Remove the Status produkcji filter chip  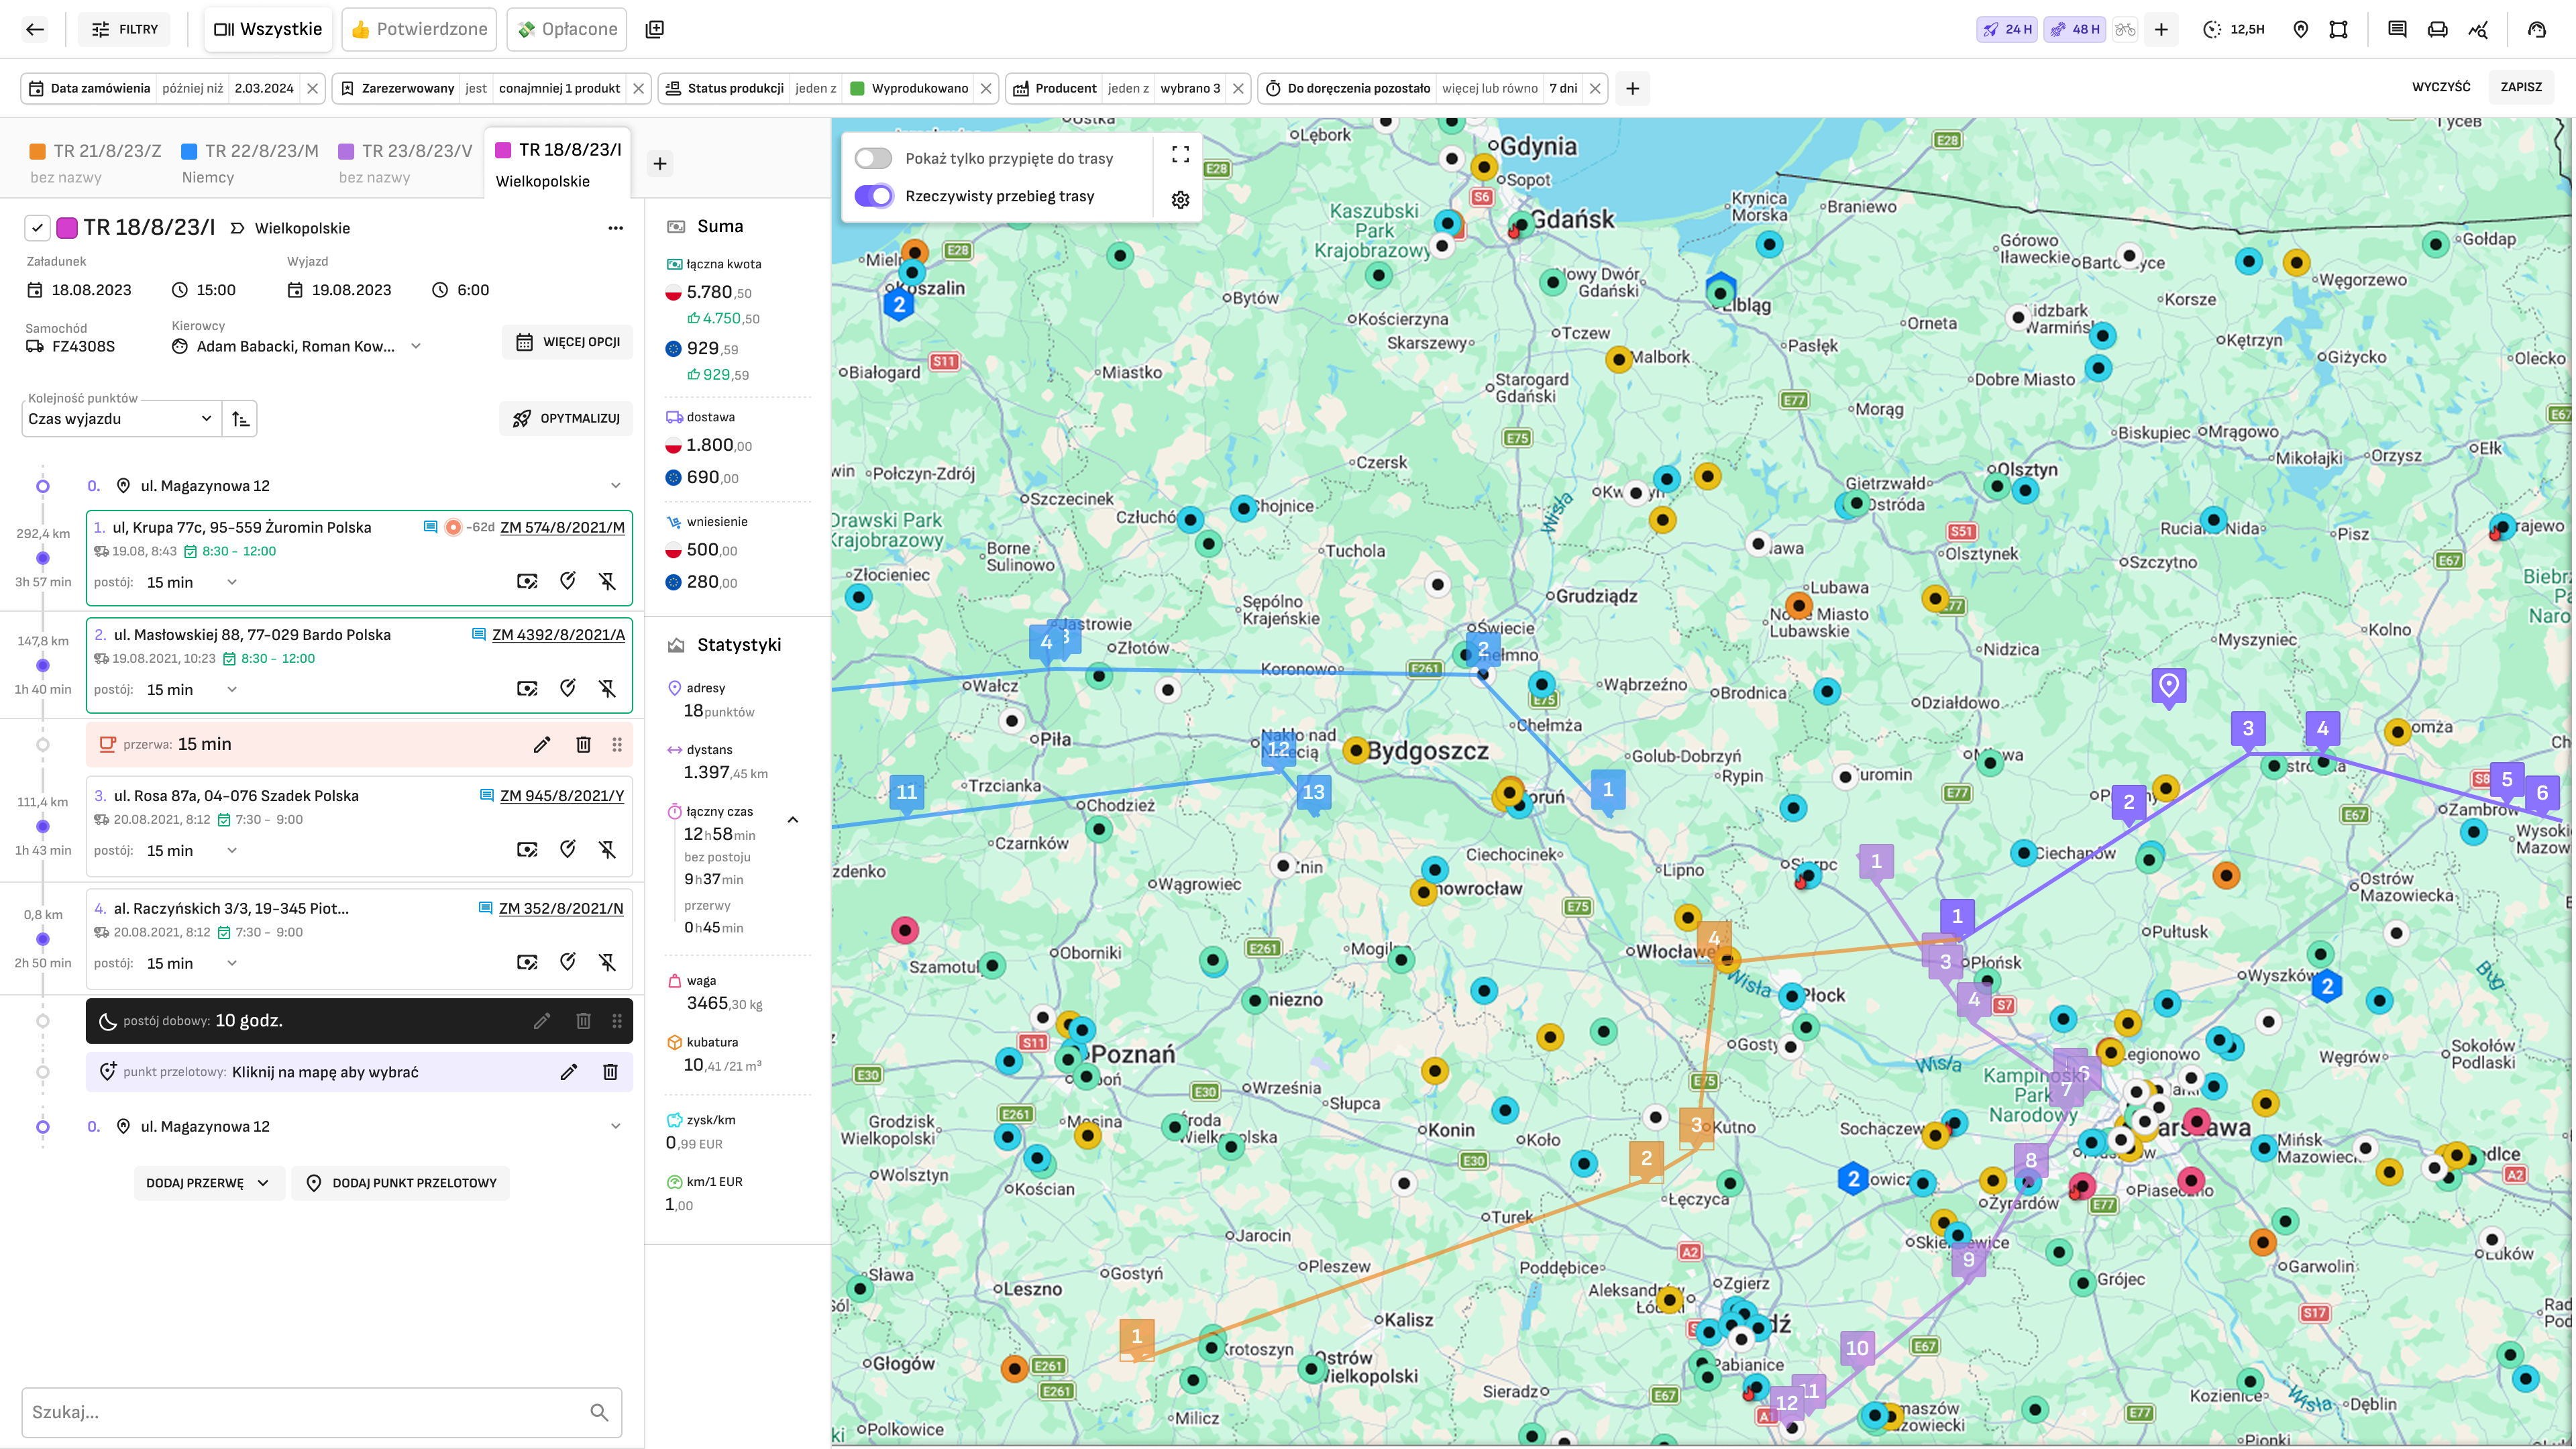click(986, 88)
